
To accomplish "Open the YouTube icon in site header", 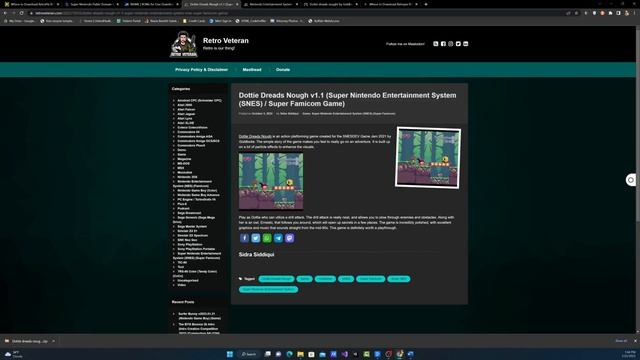I will [x=465, y=44].
